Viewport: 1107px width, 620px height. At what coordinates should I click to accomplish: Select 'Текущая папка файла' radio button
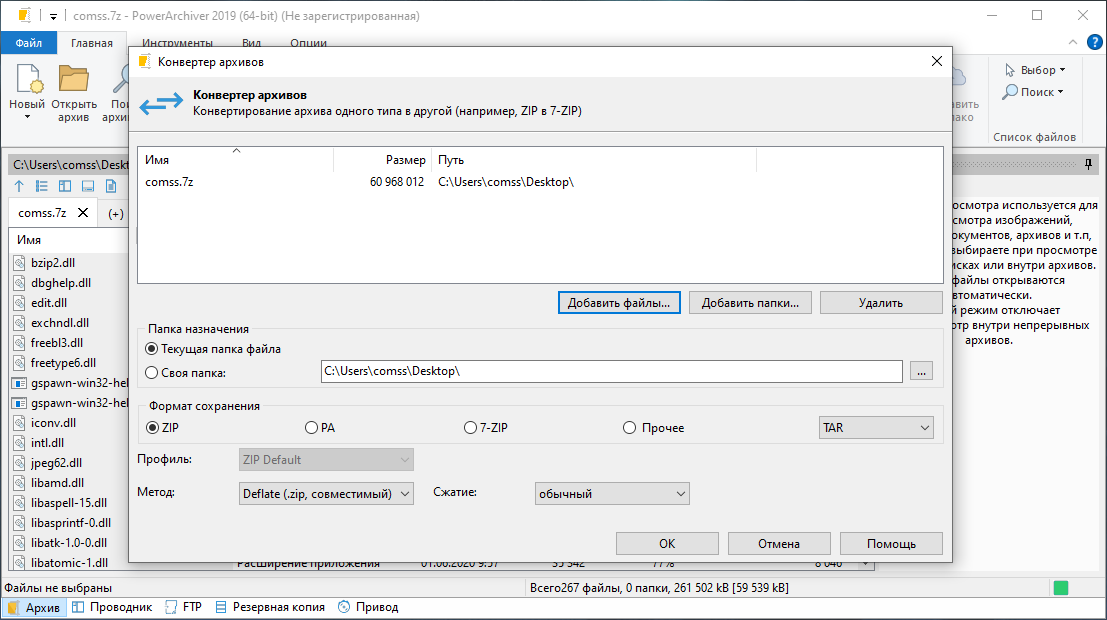[151, 349]
